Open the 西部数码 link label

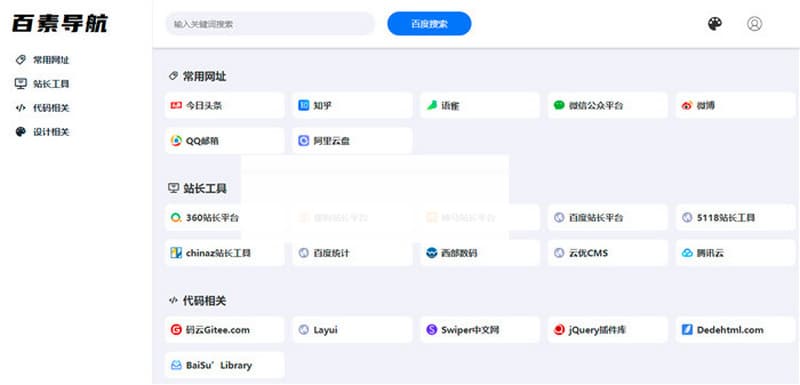[459, 253]
